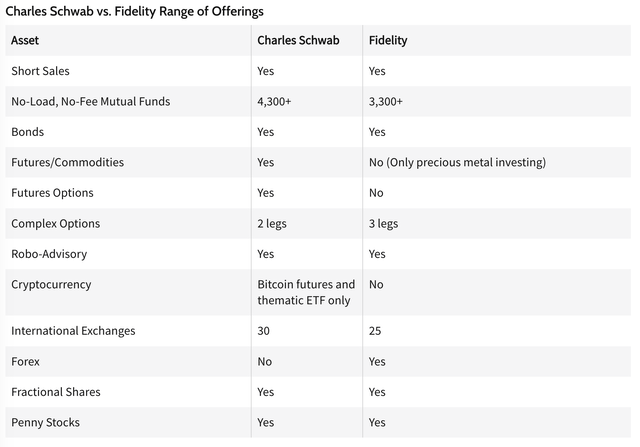Click the '3,300+' mutual funds cell
The image size is (640, 447).
coord(388,101)
